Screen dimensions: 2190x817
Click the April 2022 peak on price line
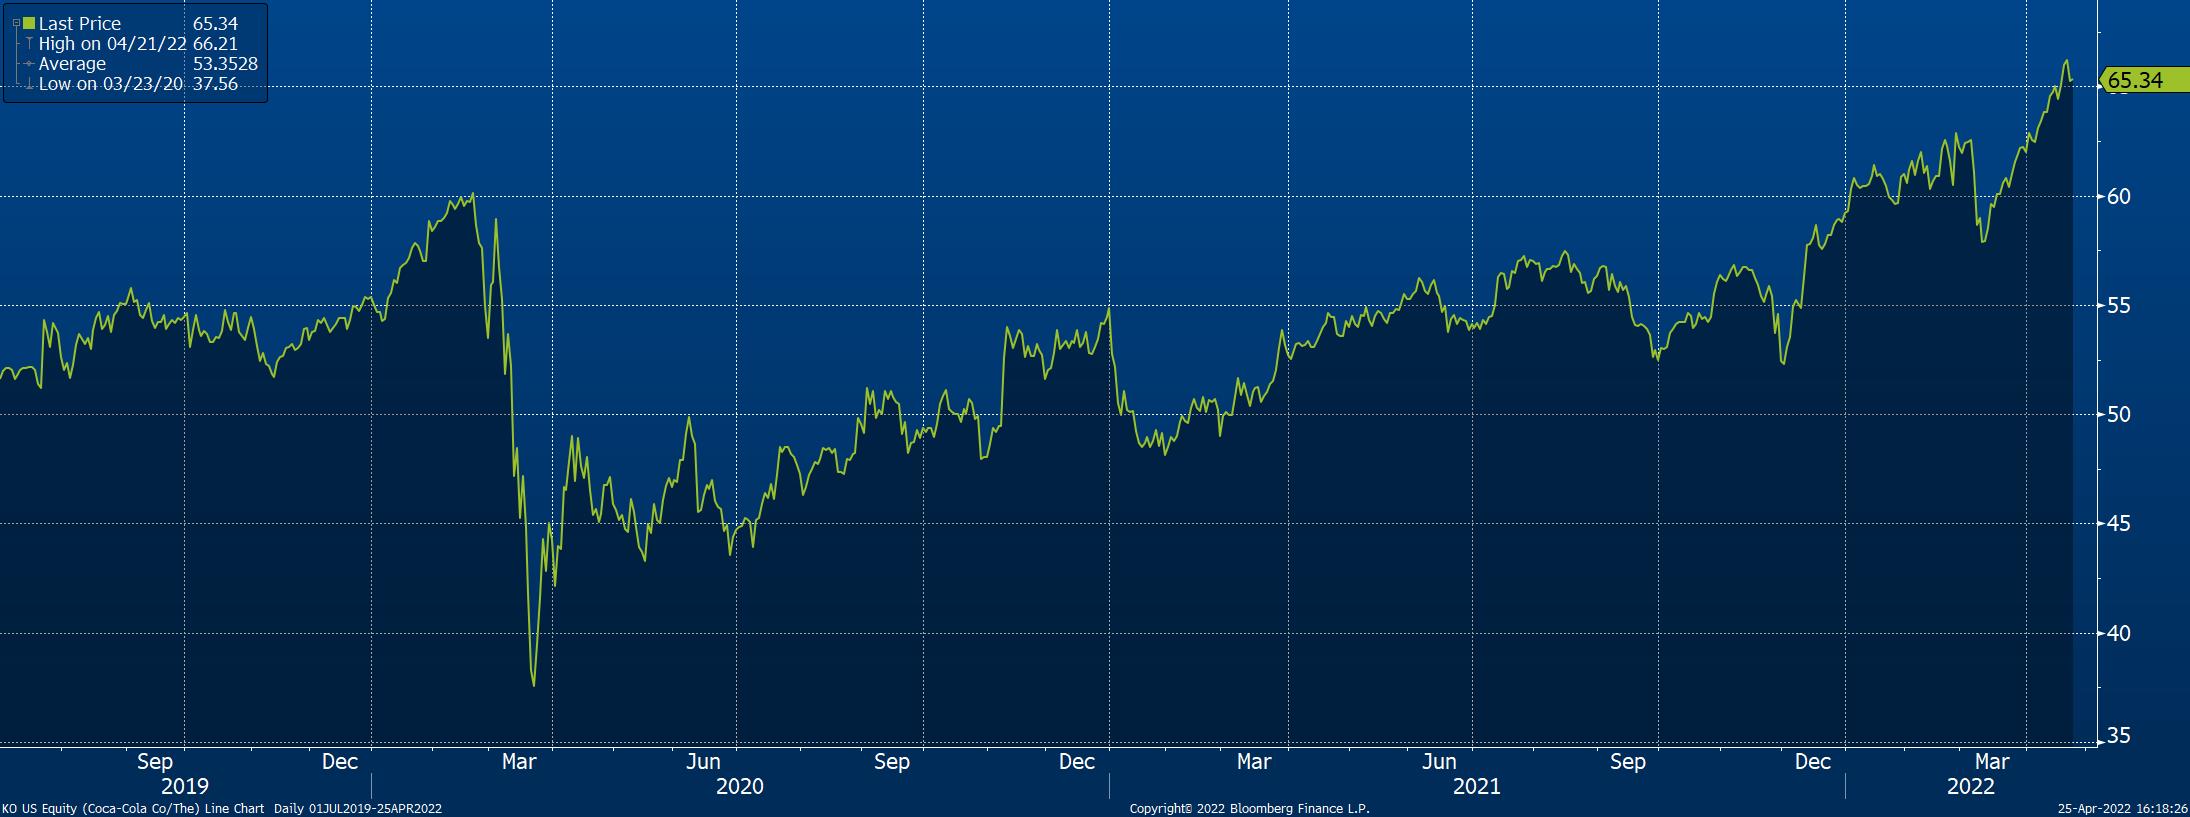pos(2066,61)
